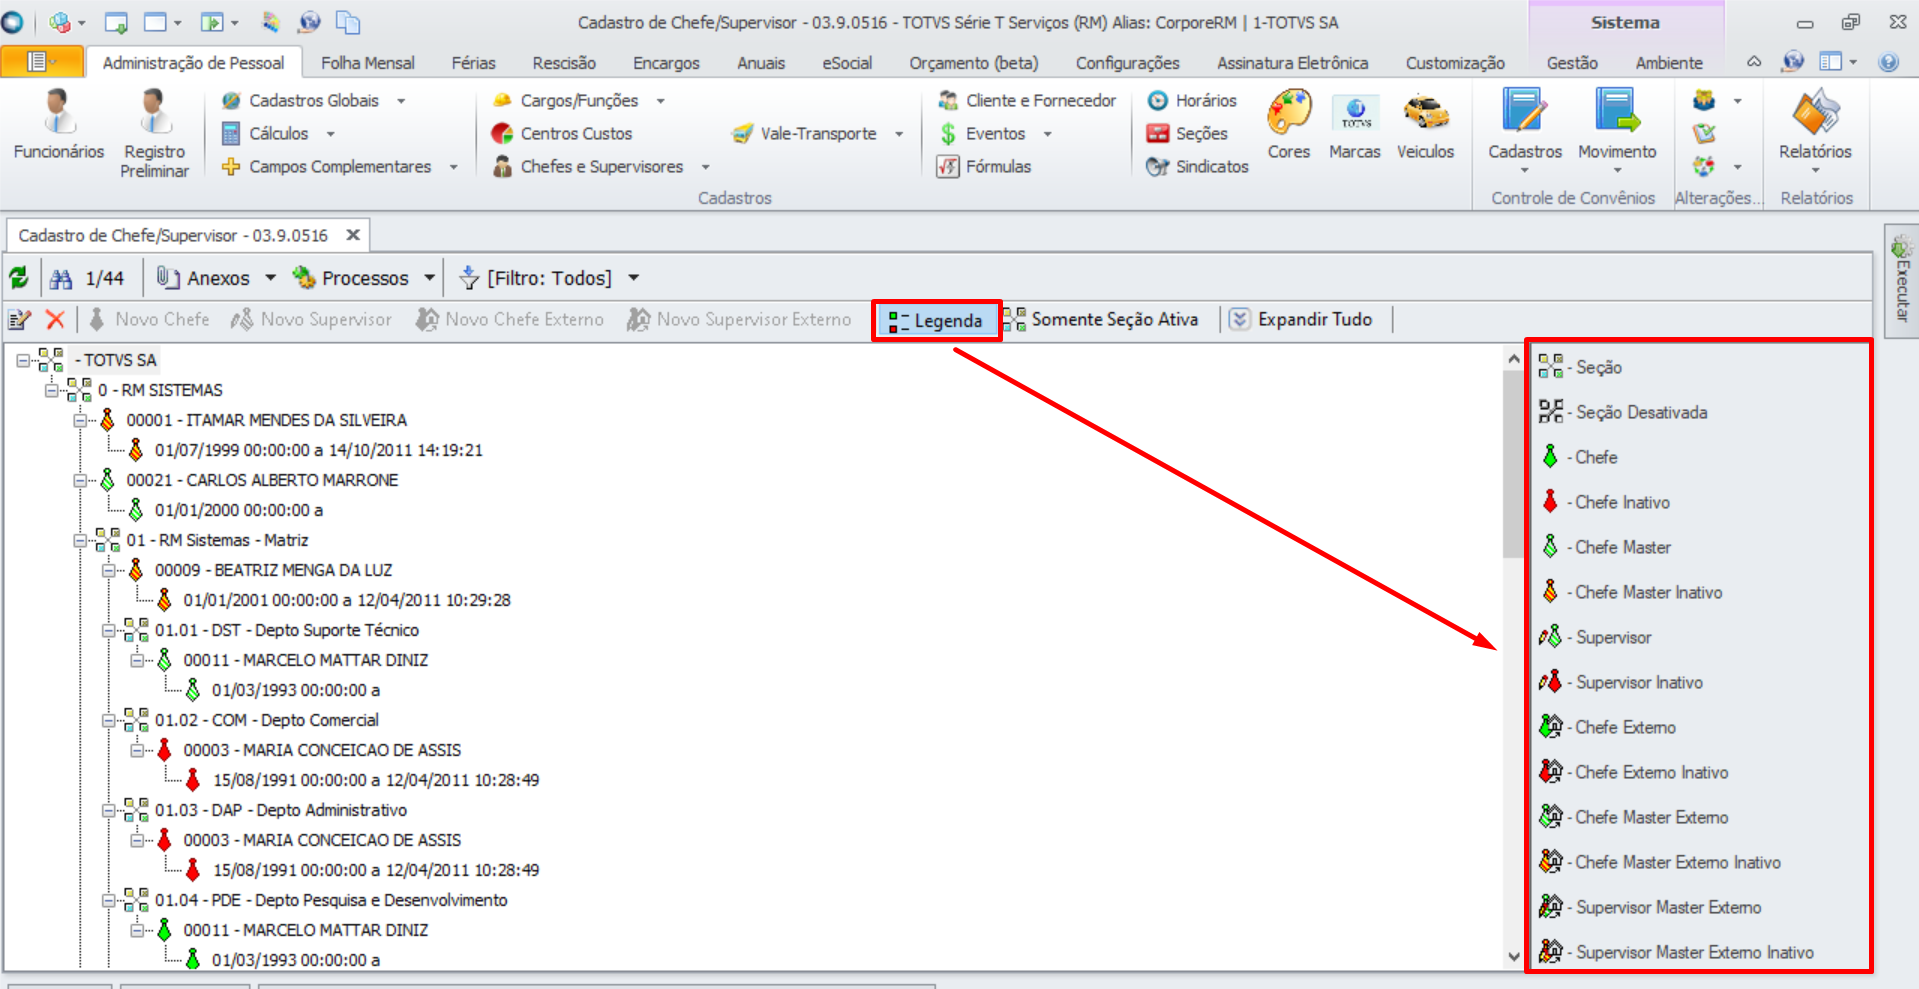Click the tree scrollbar up arrow

click(x=1513, y=358)
